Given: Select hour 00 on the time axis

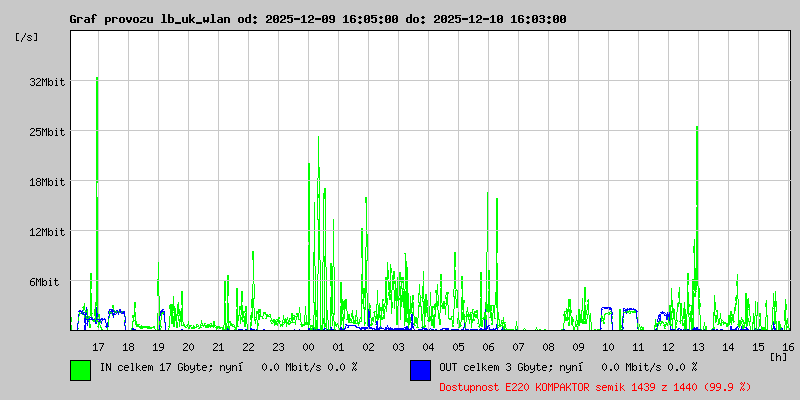Looking at the screenshot, I should click(308, 346).
